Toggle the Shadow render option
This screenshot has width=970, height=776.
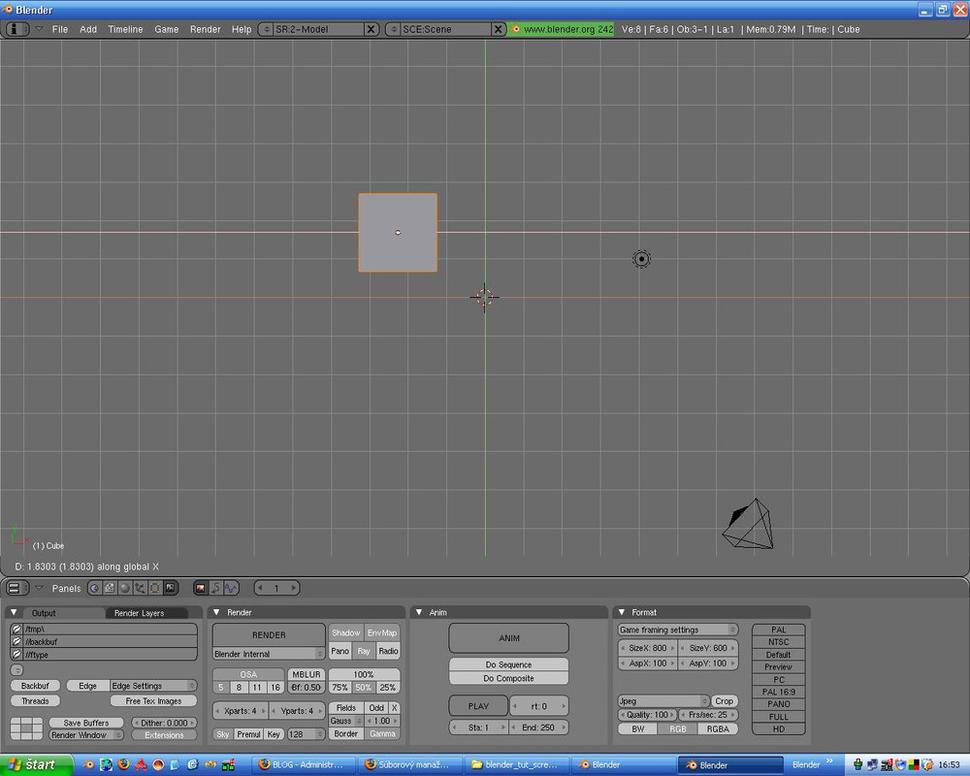click(346, 633)
